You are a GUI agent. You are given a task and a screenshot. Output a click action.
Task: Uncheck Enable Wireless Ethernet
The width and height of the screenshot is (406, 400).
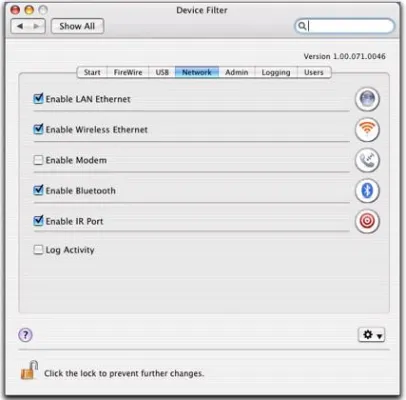pyautogui.click(x=38, y=129)
